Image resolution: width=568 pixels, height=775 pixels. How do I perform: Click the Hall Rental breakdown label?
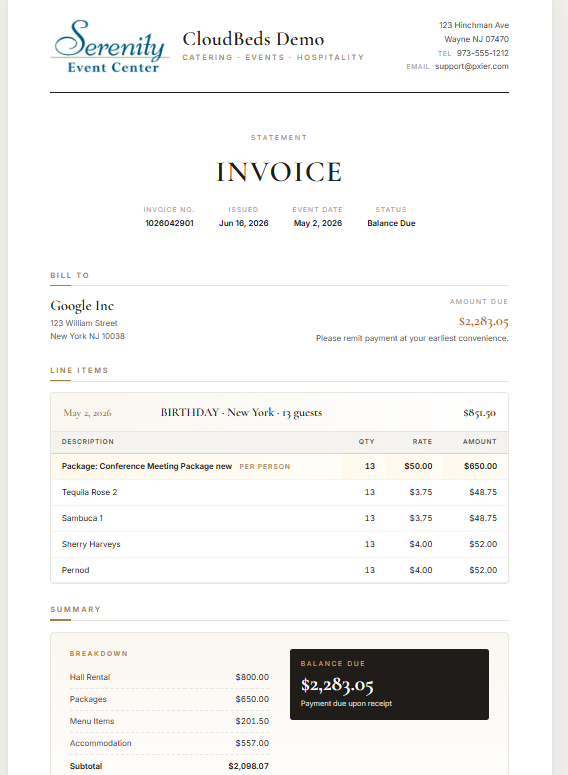click(90, 677)
